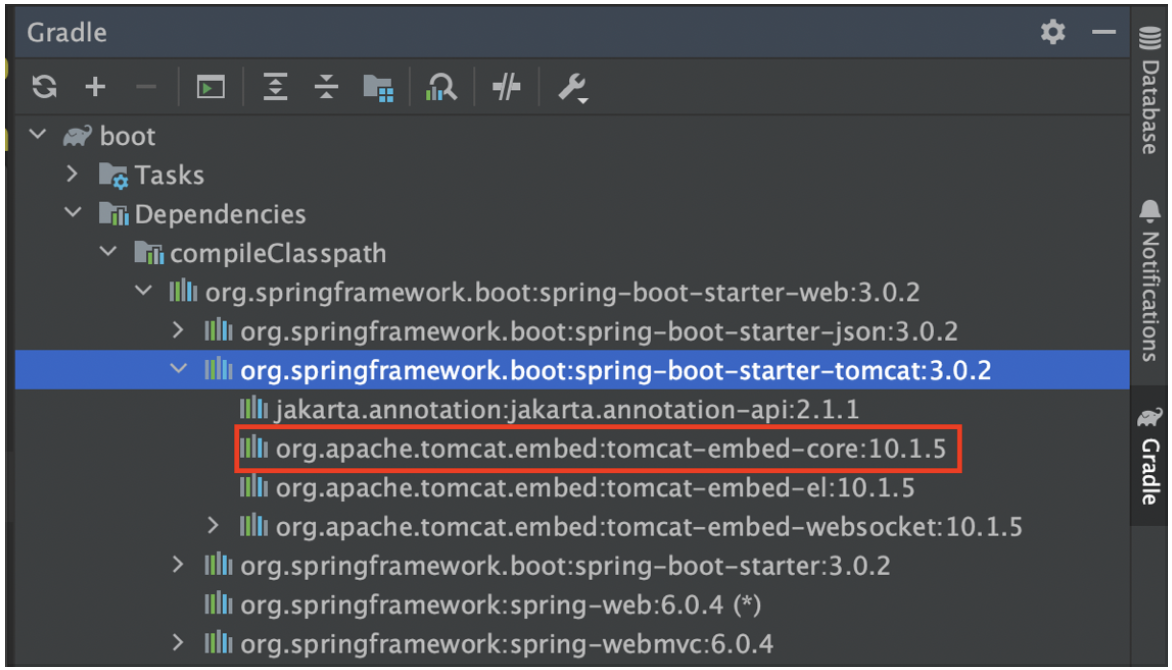Expand all tree nodes
Image resolution: width=1172 pixels, height=670 pixels.
[x=275, y=87]
